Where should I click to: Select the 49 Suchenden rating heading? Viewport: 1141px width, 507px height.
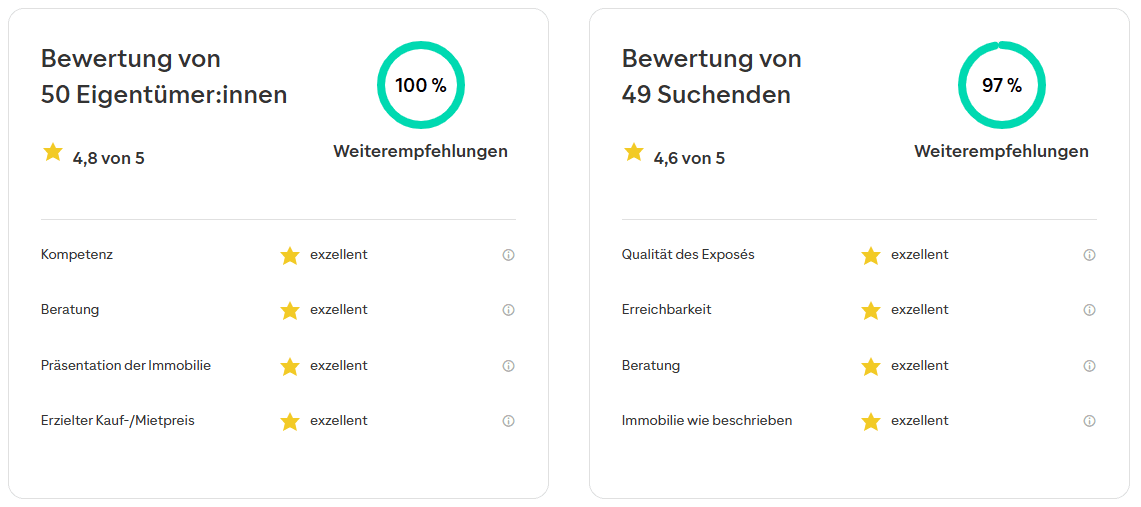[711, 77]
